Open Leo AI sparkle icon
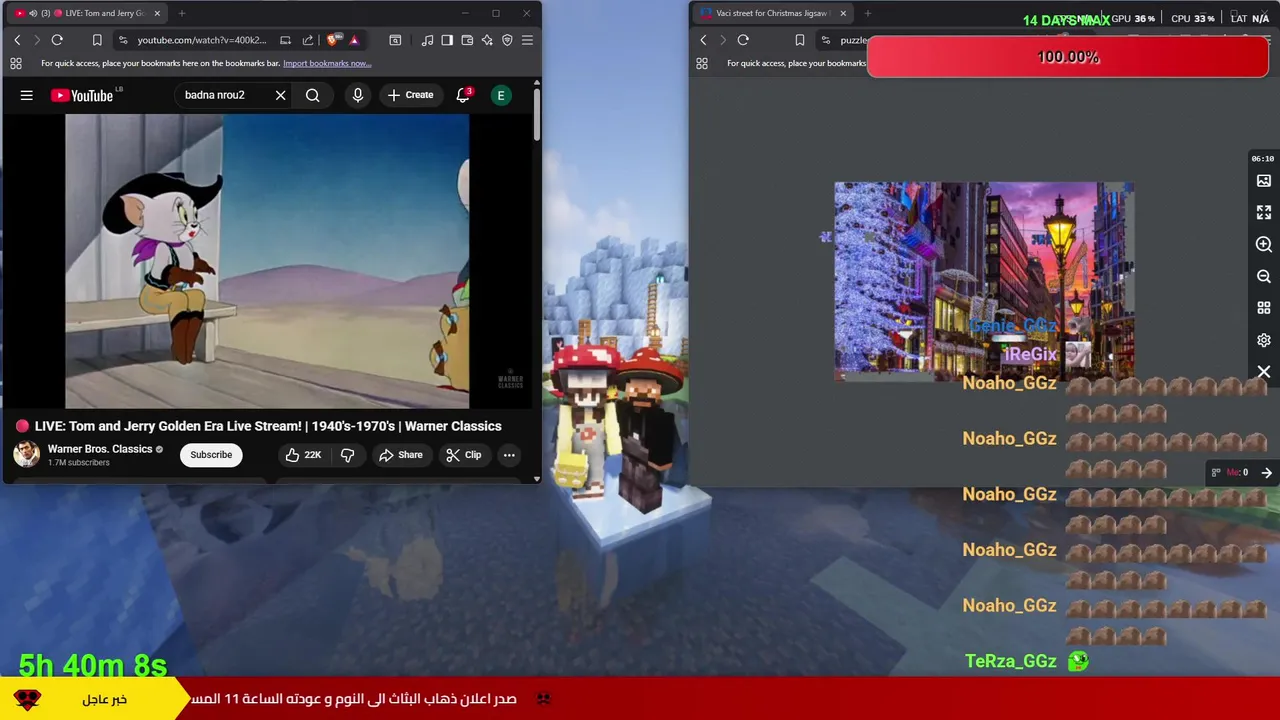 [x=487, y=40]
